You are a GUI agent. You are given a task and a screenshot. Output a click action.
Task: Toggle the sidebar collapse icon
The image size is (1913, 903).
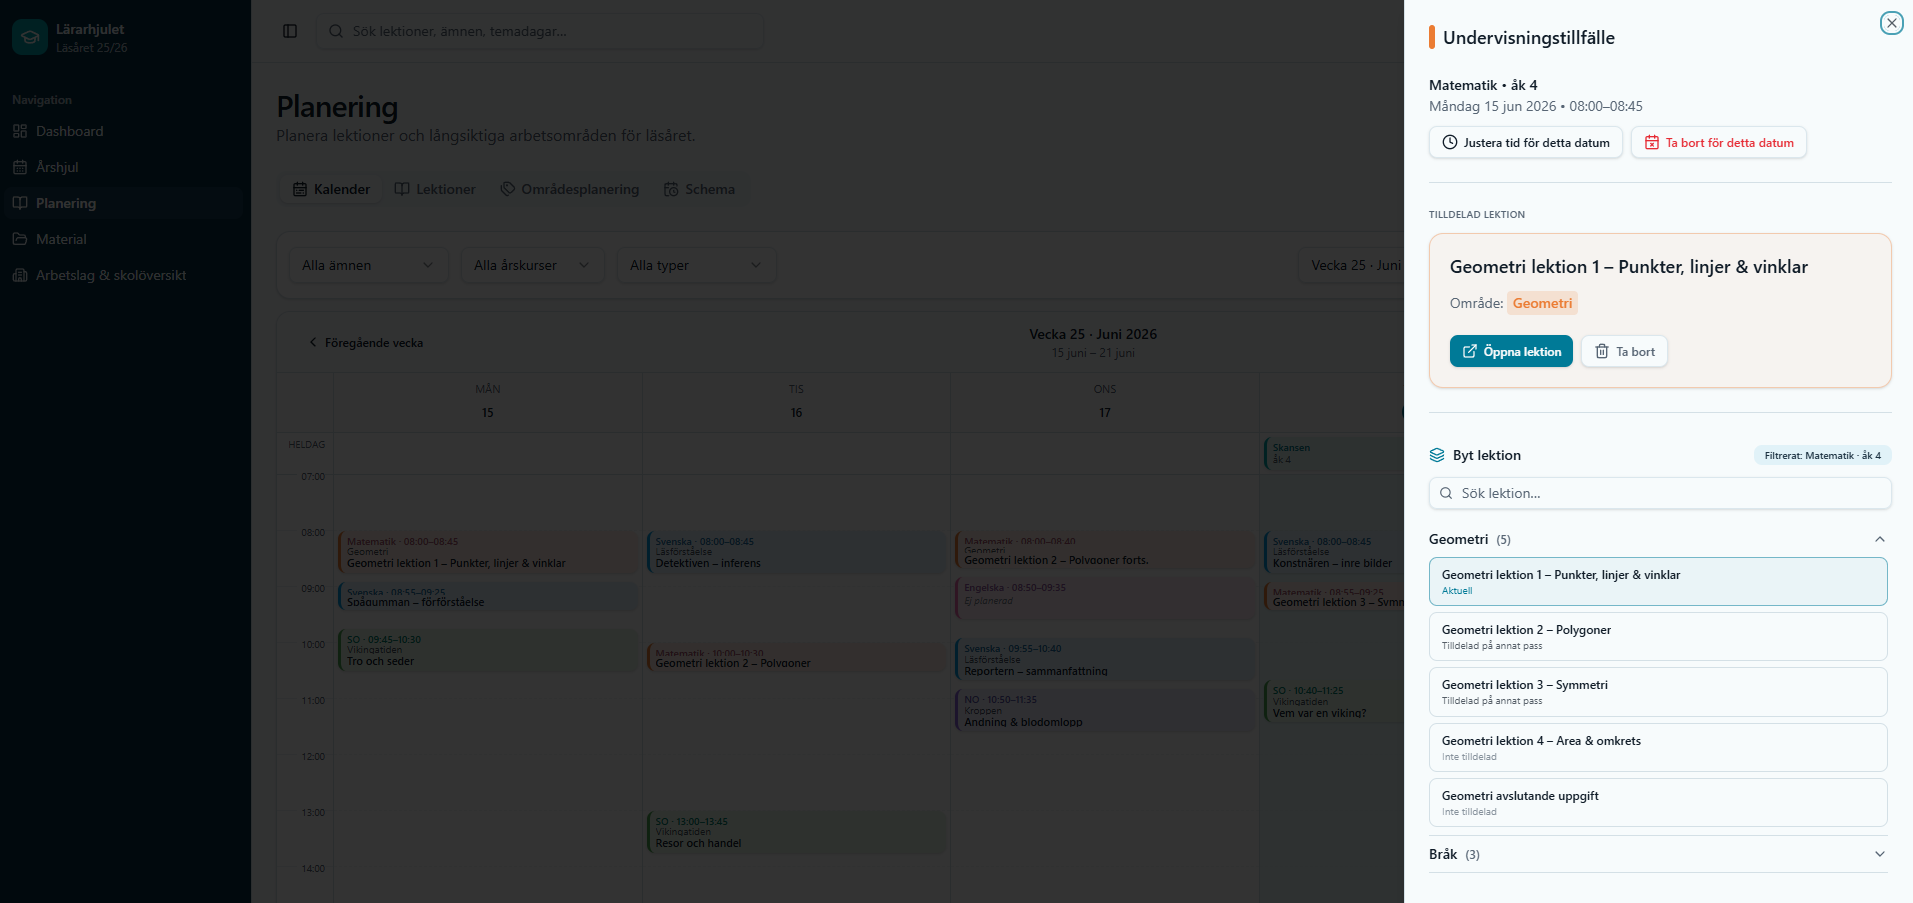290,31
